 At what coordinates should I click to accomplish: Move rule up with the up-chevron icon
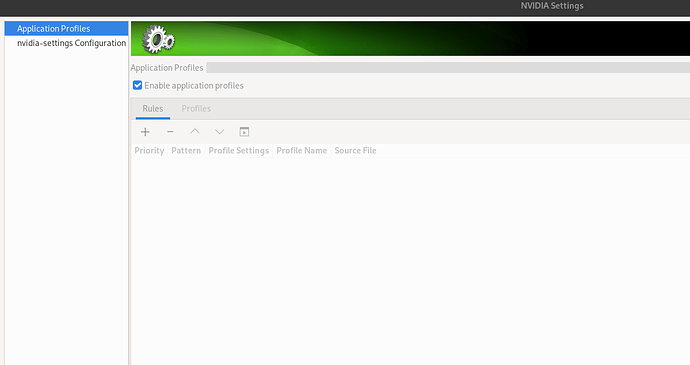[x=195, y=132]
